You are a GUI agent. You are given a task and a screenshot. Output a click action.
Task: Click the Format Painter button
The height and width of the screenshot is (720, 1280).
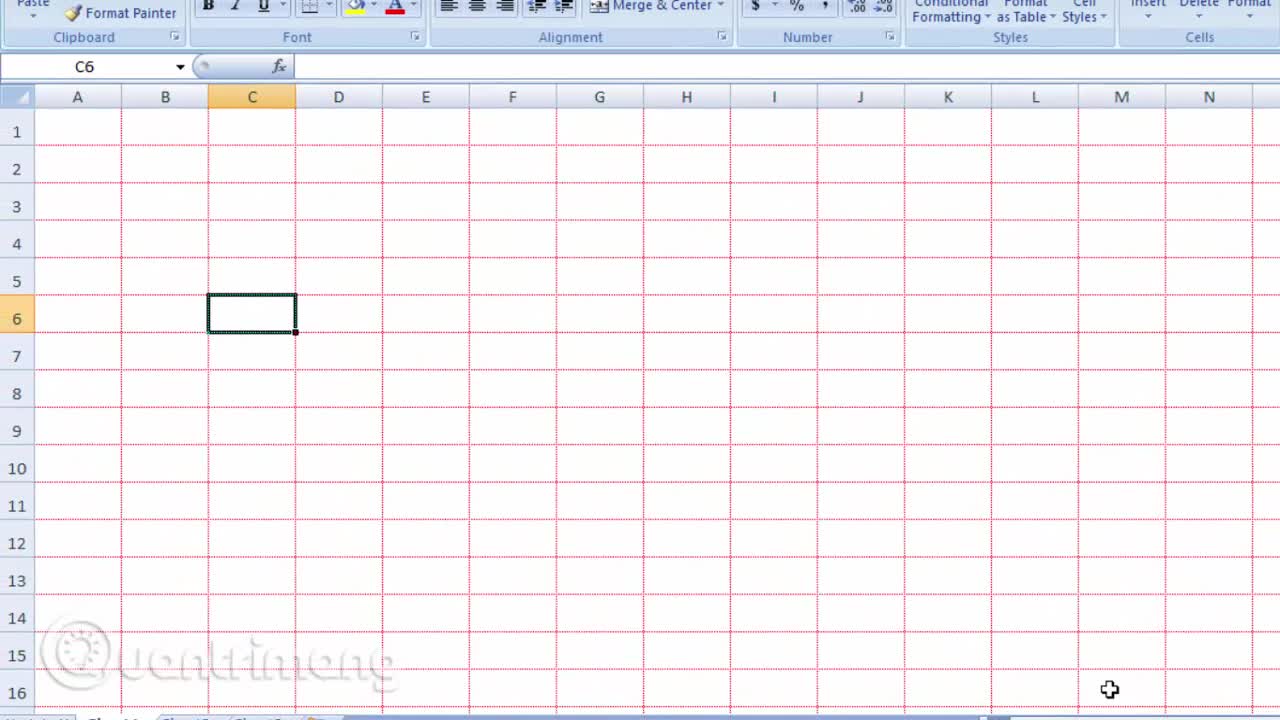point(120,13)
